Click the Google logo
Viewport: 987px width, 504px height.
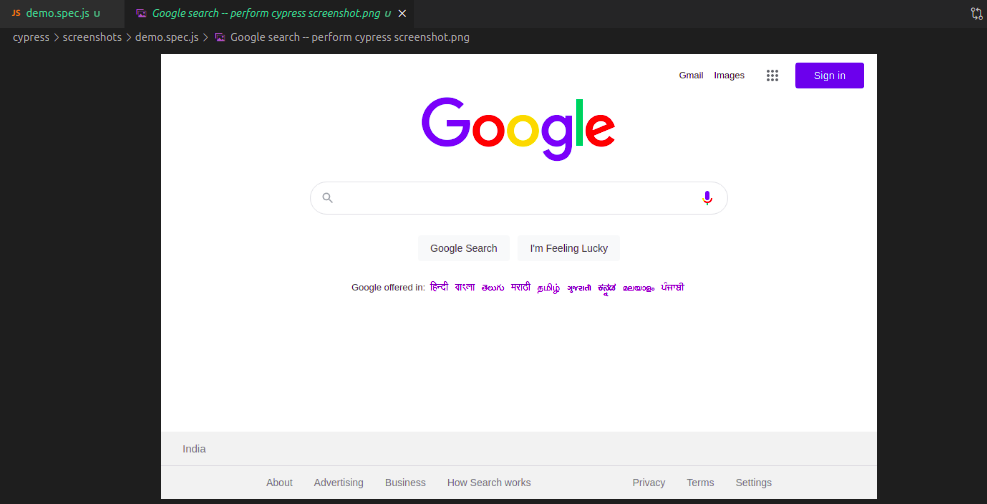(518, 129)
